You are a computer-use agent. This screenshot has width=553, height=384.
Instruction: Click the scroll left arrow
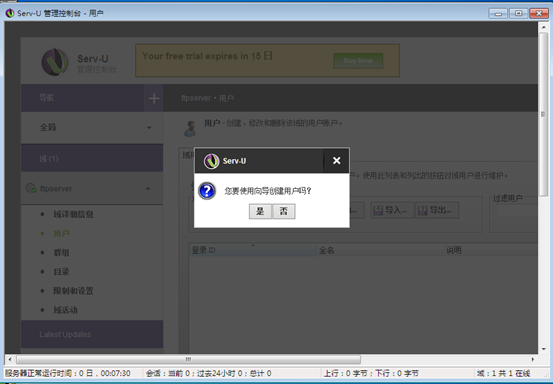pyautogui.click(x=10, y=359)
